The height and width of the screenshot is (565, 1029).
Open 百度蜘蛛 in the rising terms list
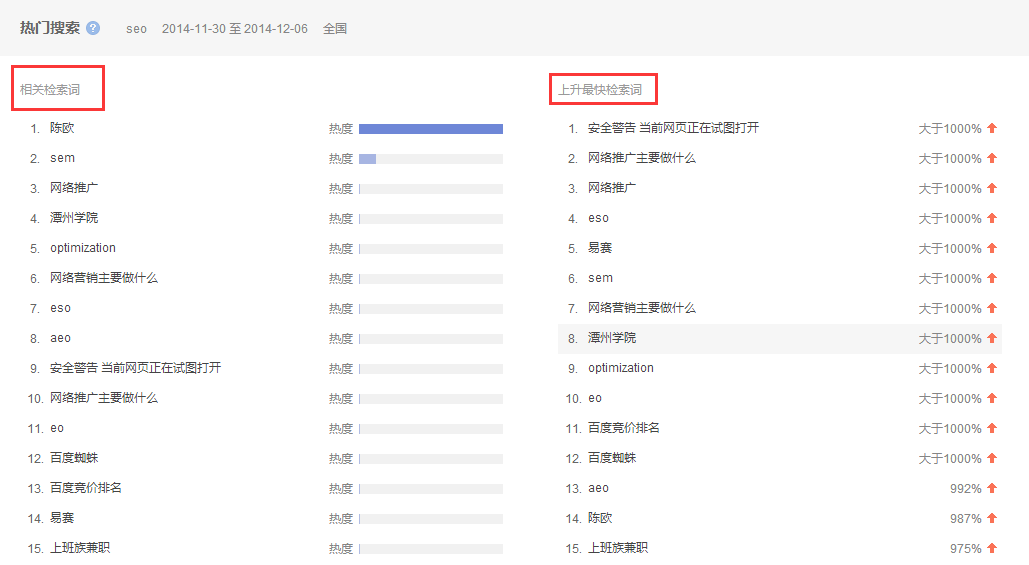pos(612,458)
